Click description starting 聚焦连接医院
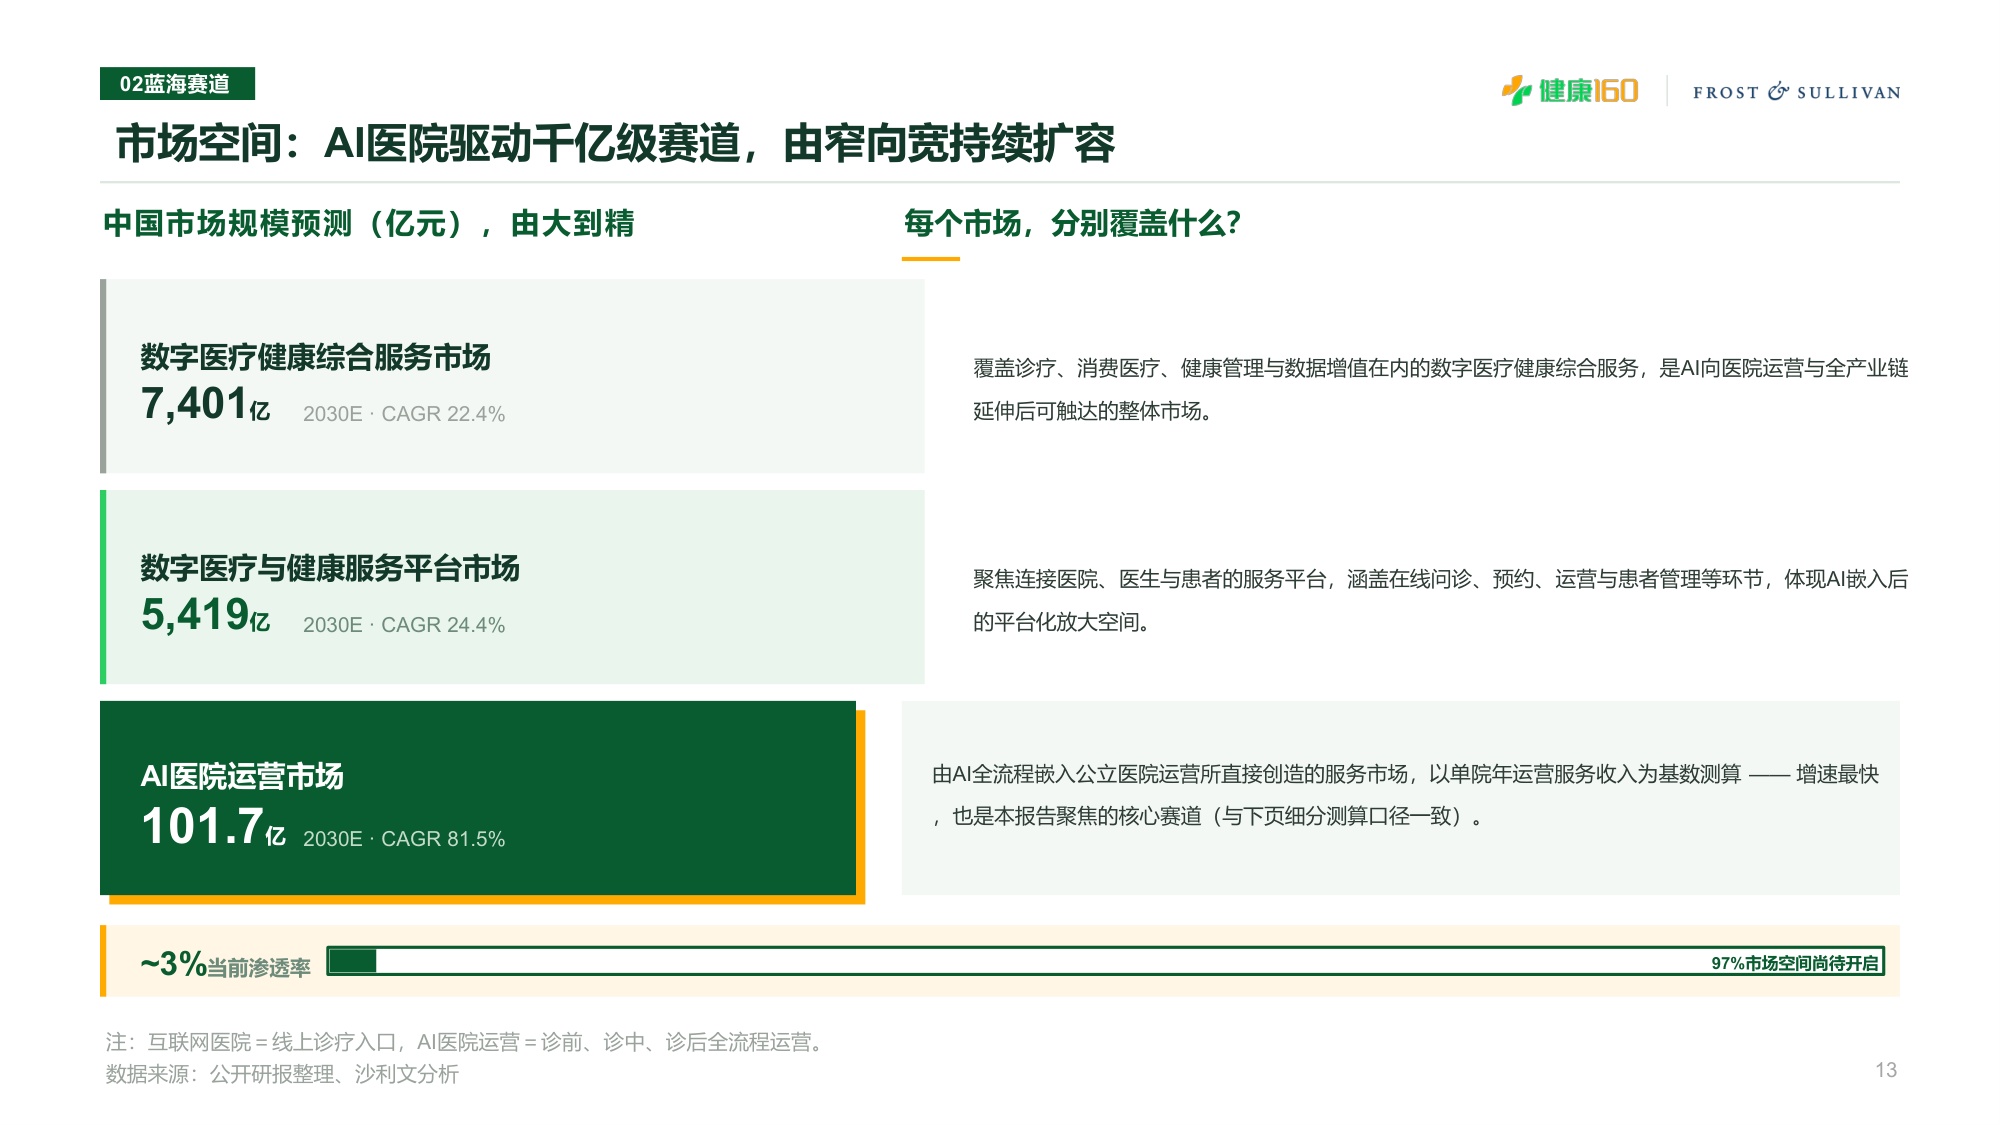 pyautogui.click(x=1441, y=600)
